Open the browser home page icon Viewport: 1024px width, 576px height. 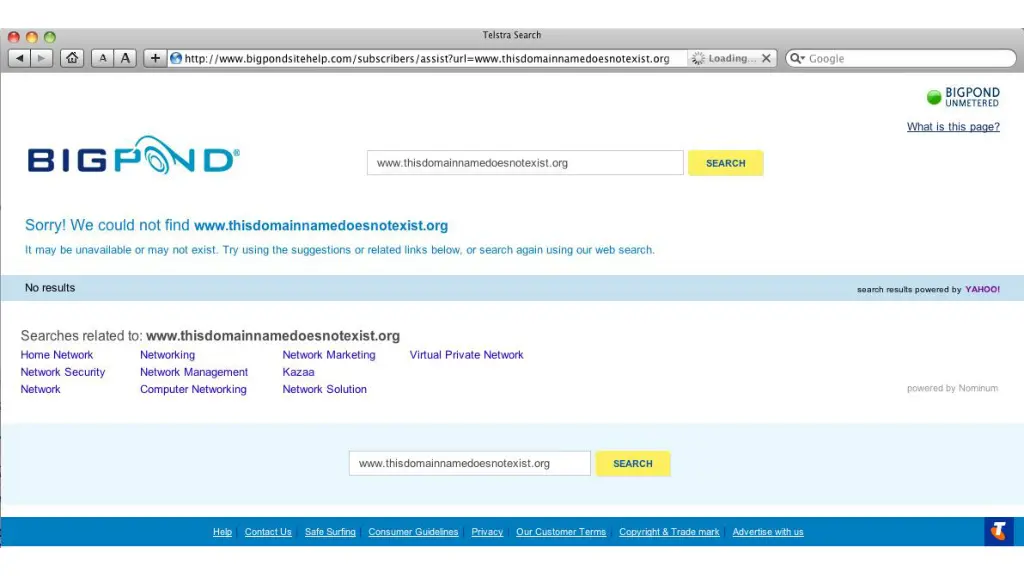(x=72, y=58)
